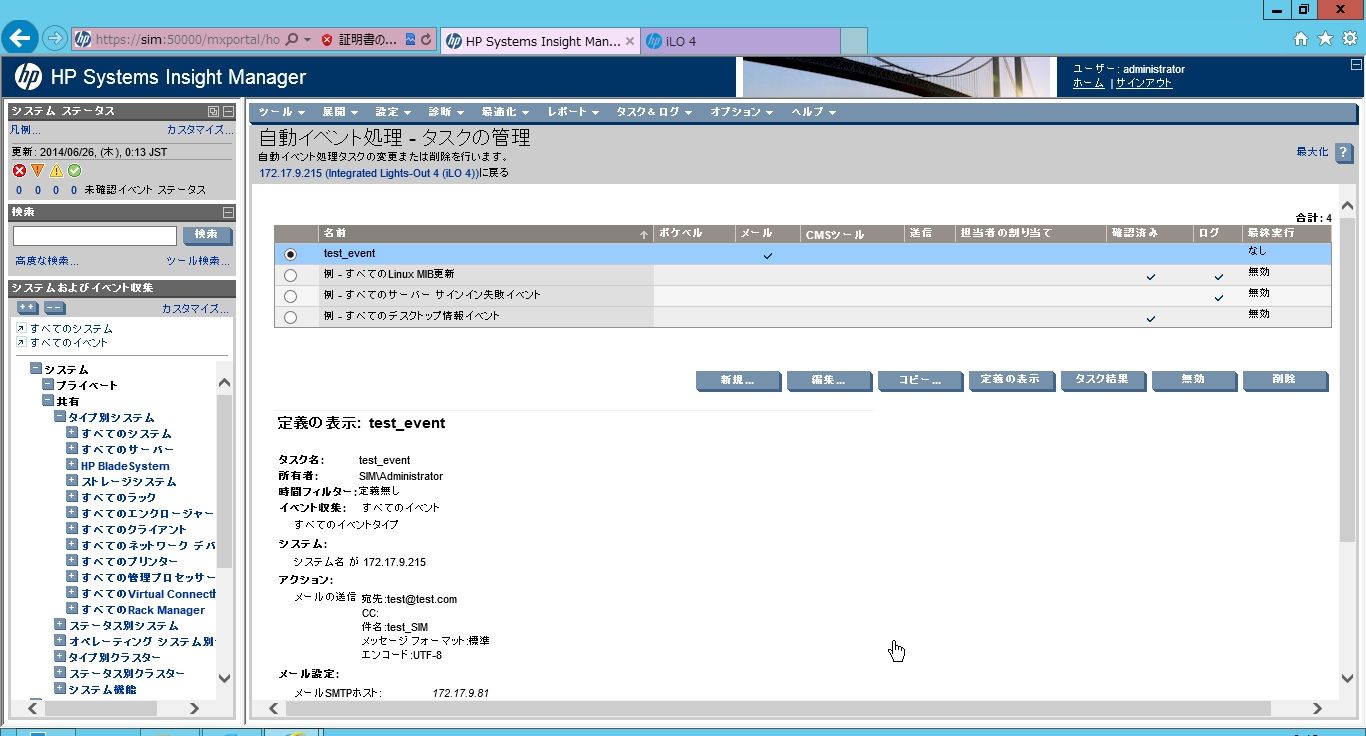
Task: Switch to the iLO 4 browser tab
Action: pos(740,41)
